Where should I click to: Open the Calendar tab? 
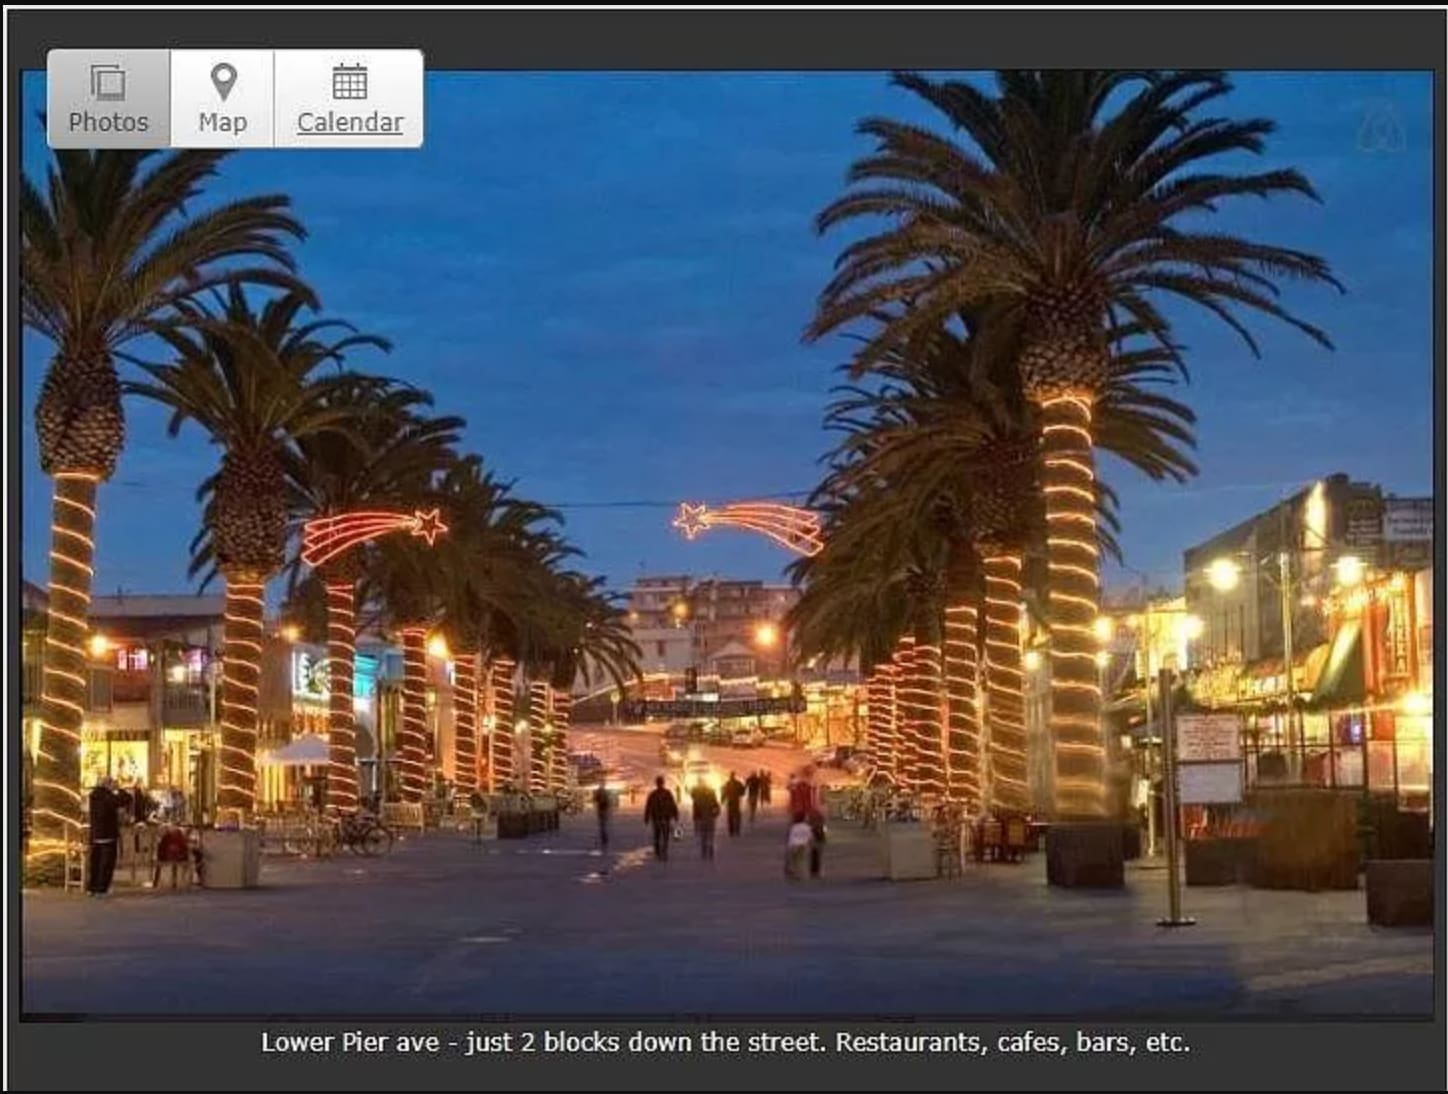(349, 99)
